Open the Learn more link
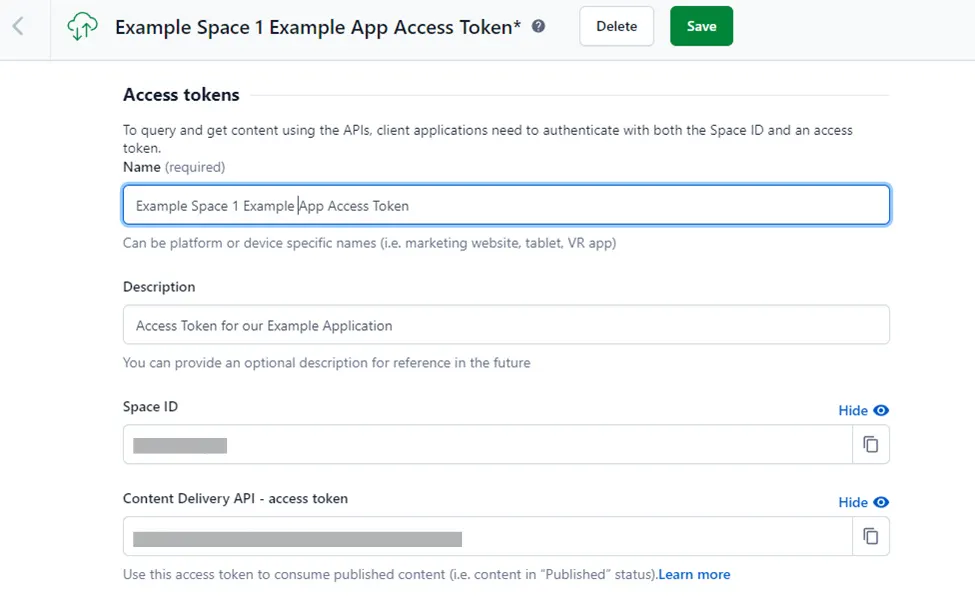 tap(694, 575)
